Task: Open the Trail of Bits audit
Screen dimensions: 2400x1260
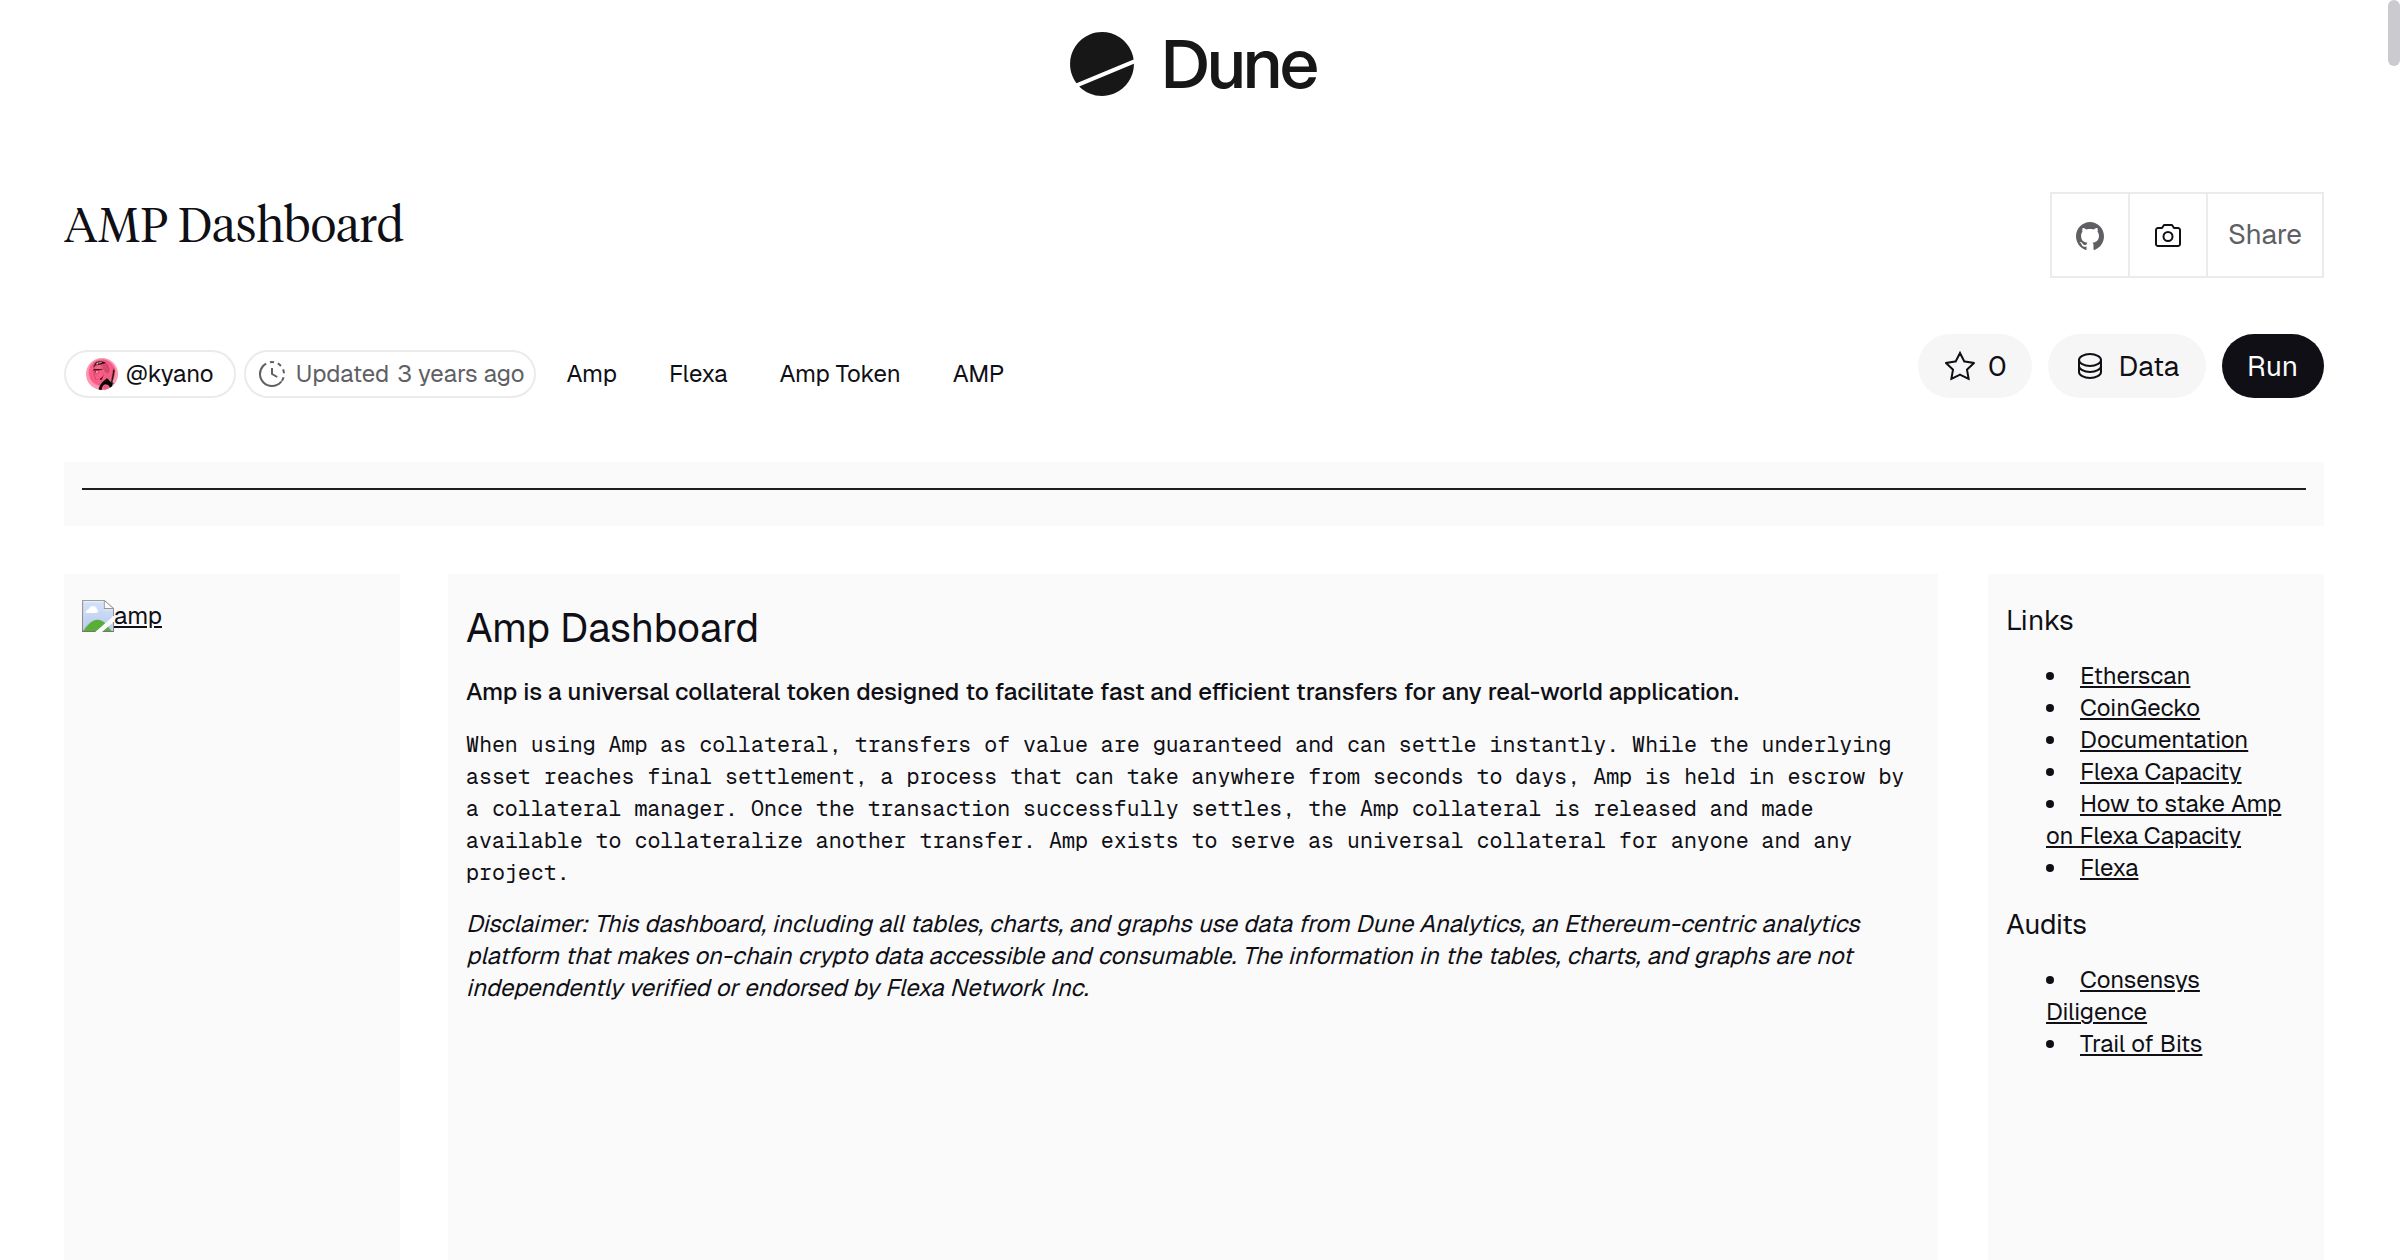Action: point(2140,1044)
